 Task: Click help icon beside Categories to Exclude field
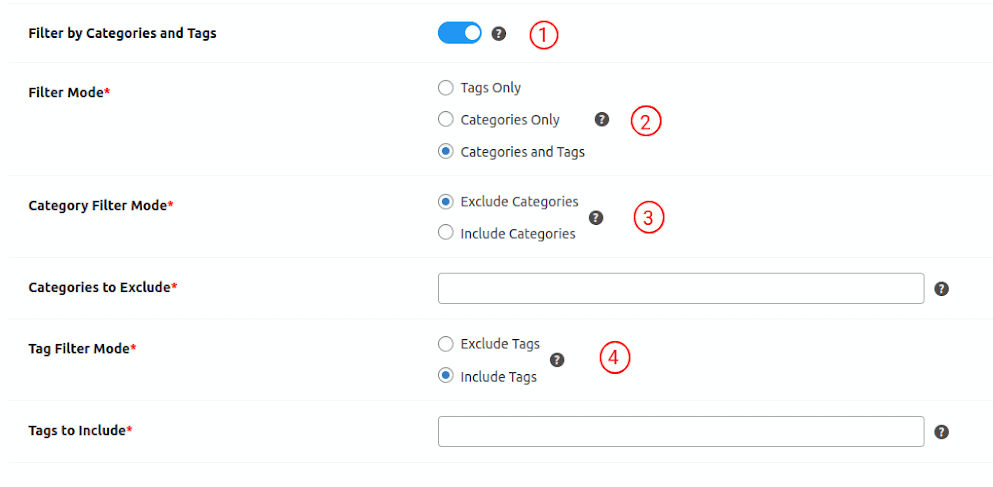[x=941, y=288]
